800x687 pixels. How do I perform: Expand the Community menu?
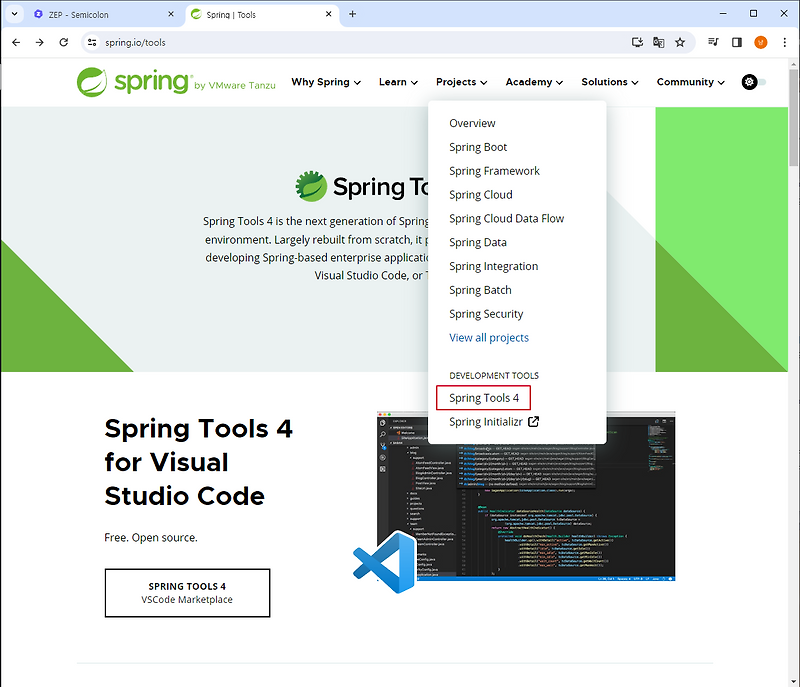pos(690,82)
